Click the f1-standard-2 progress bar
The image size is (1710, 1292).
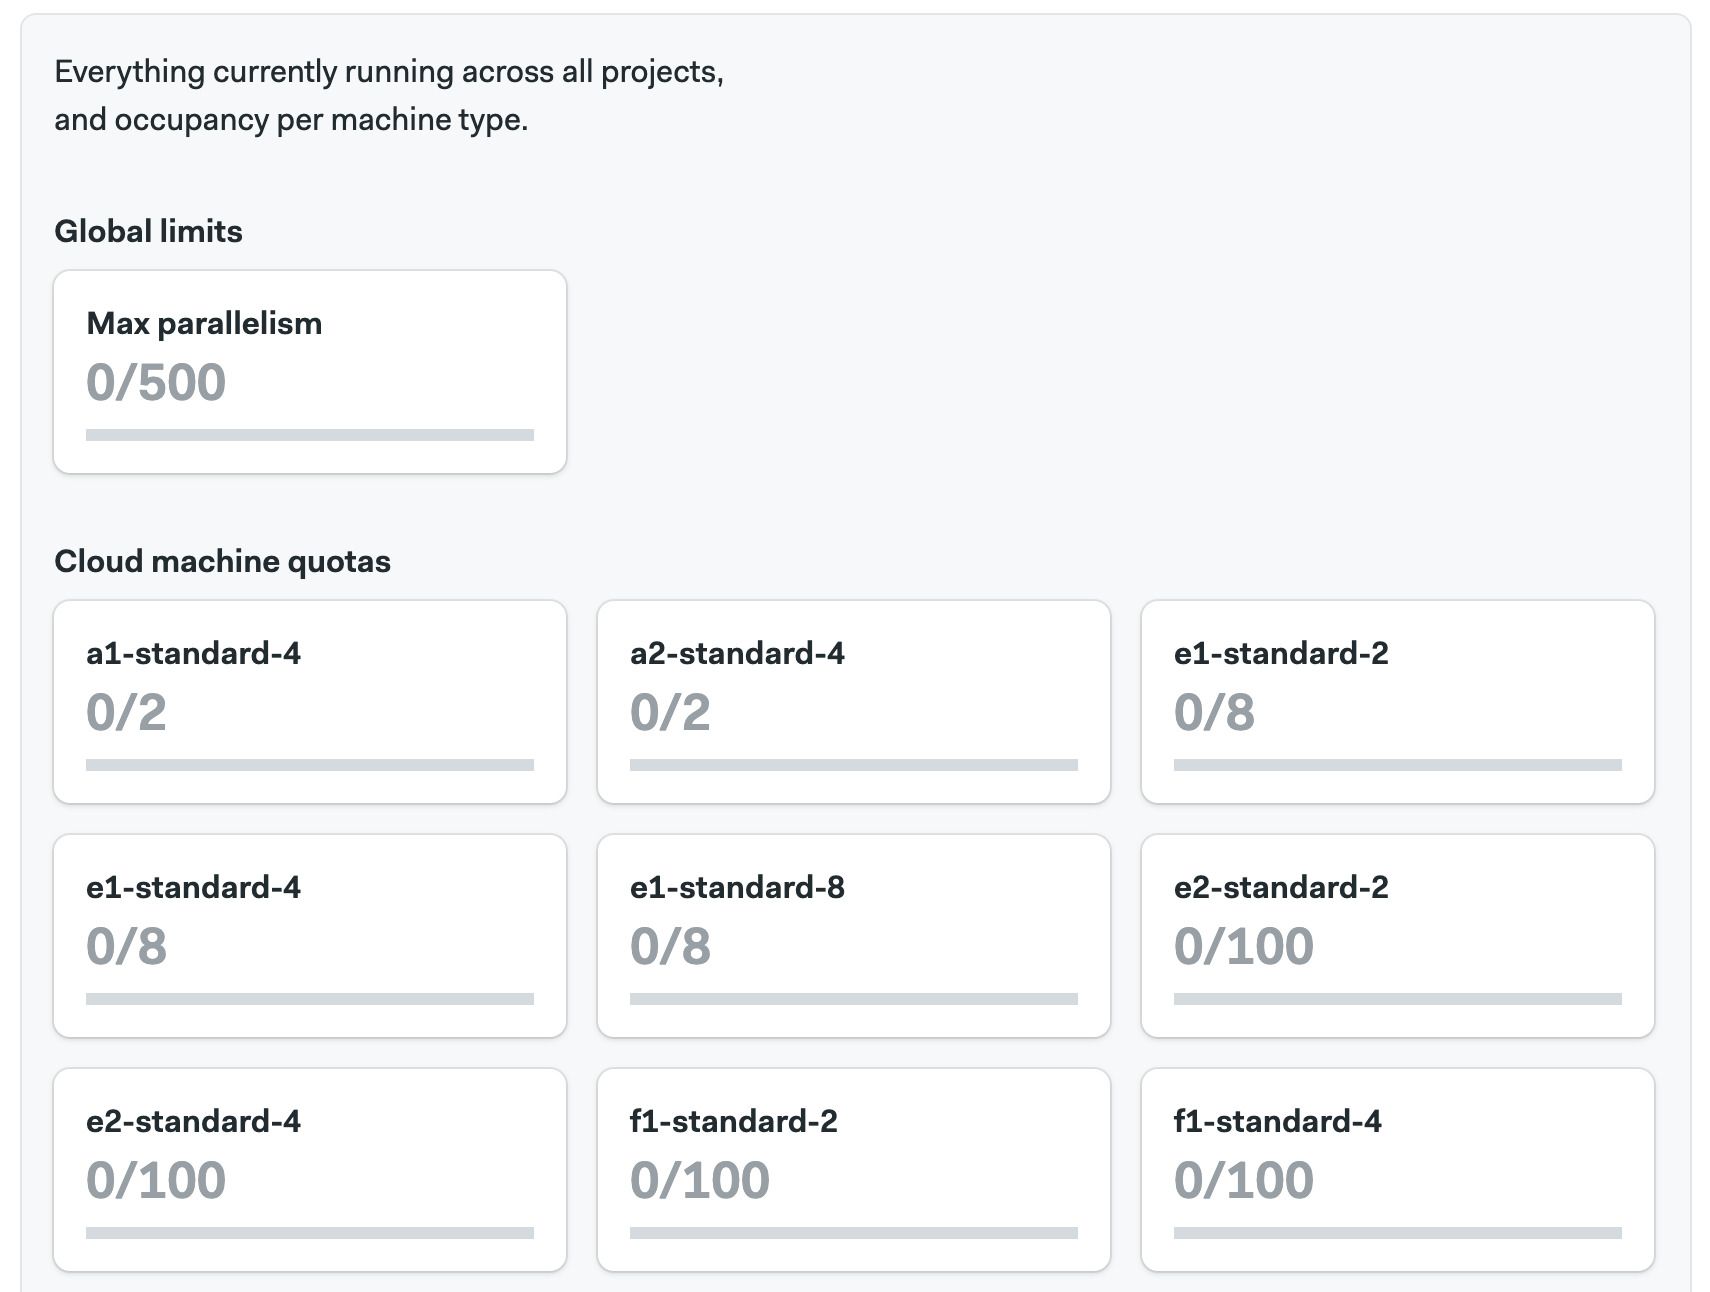[x=853, y=1233]
